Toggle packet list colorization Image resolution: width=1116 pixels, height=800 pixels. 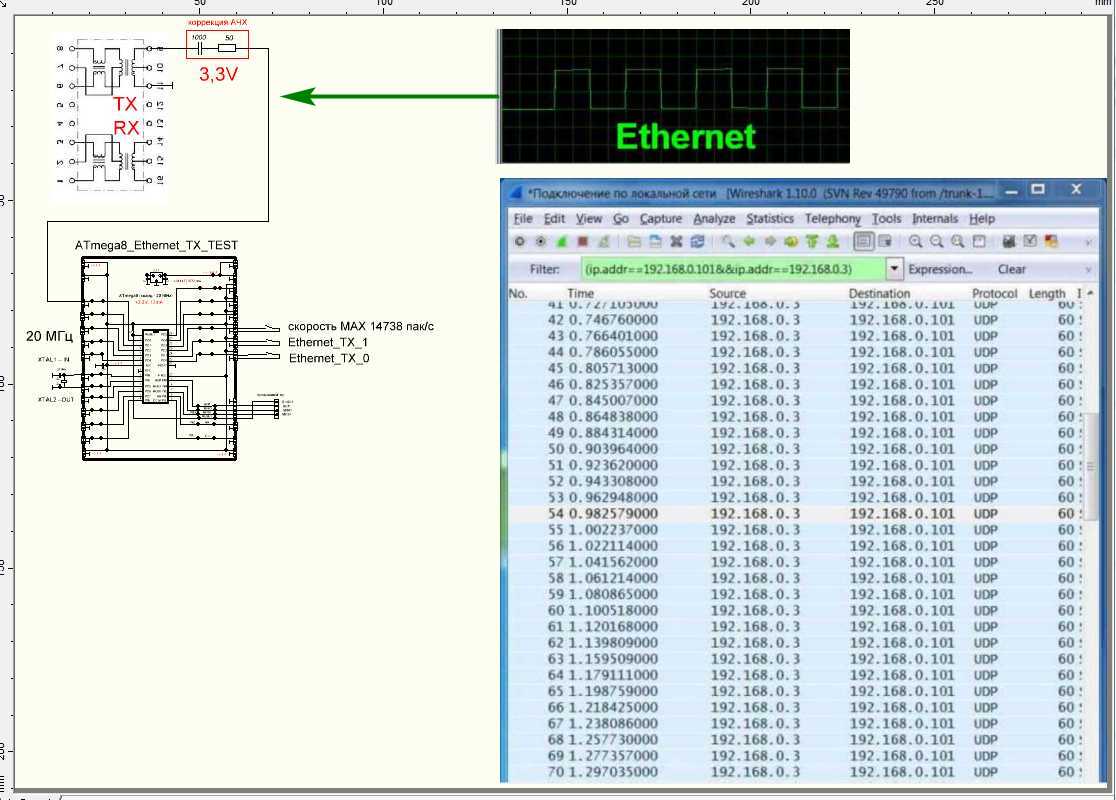click(862, 242)
